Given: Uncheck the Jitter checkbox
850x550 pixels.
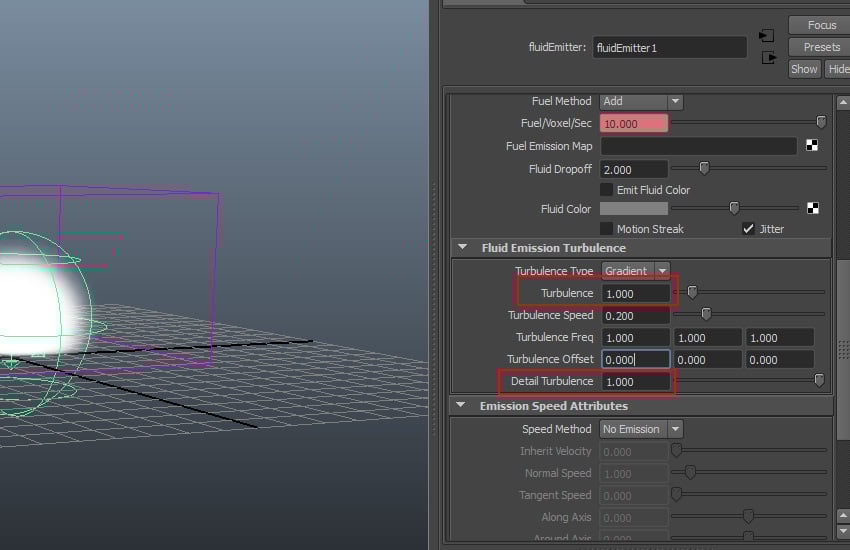Looking at the screenshot, I should tap(748, 229).
